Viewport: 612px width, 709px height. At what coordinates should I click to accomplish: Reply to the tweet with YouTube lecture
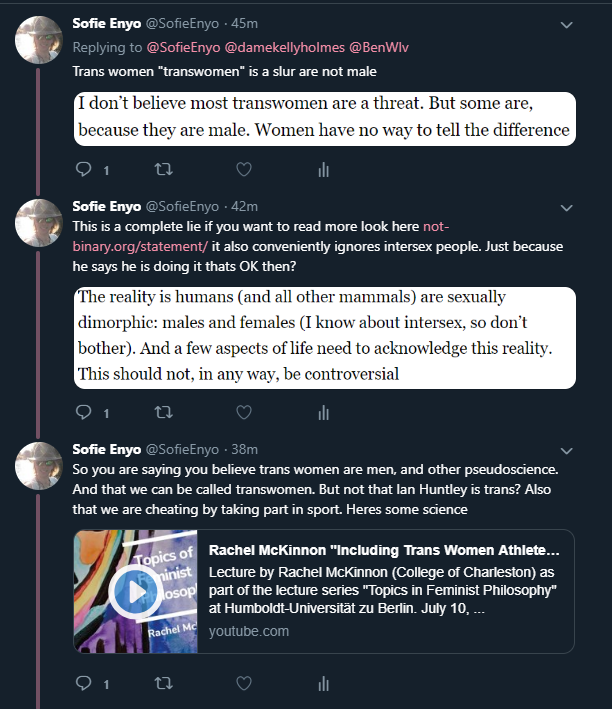tap(84, 684)
